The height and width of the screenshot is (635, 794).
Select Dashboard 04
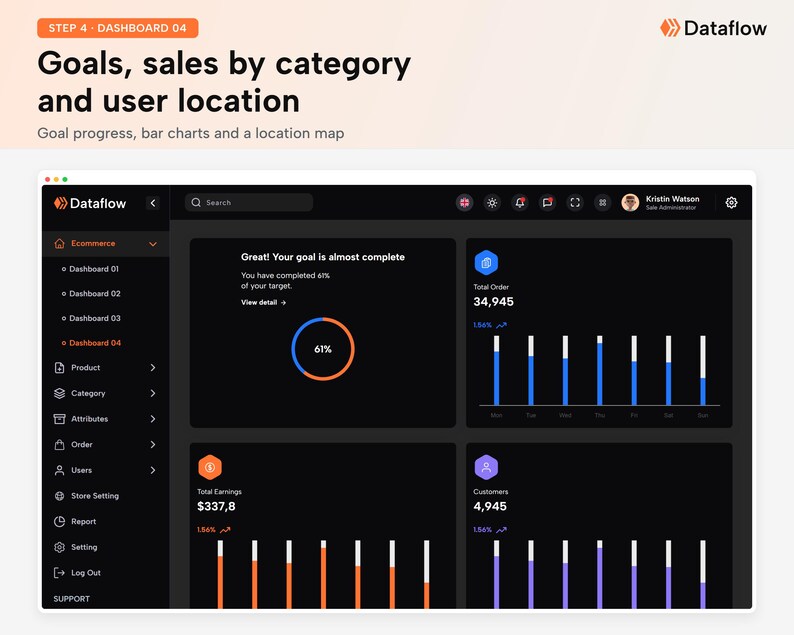pos(95,343)
